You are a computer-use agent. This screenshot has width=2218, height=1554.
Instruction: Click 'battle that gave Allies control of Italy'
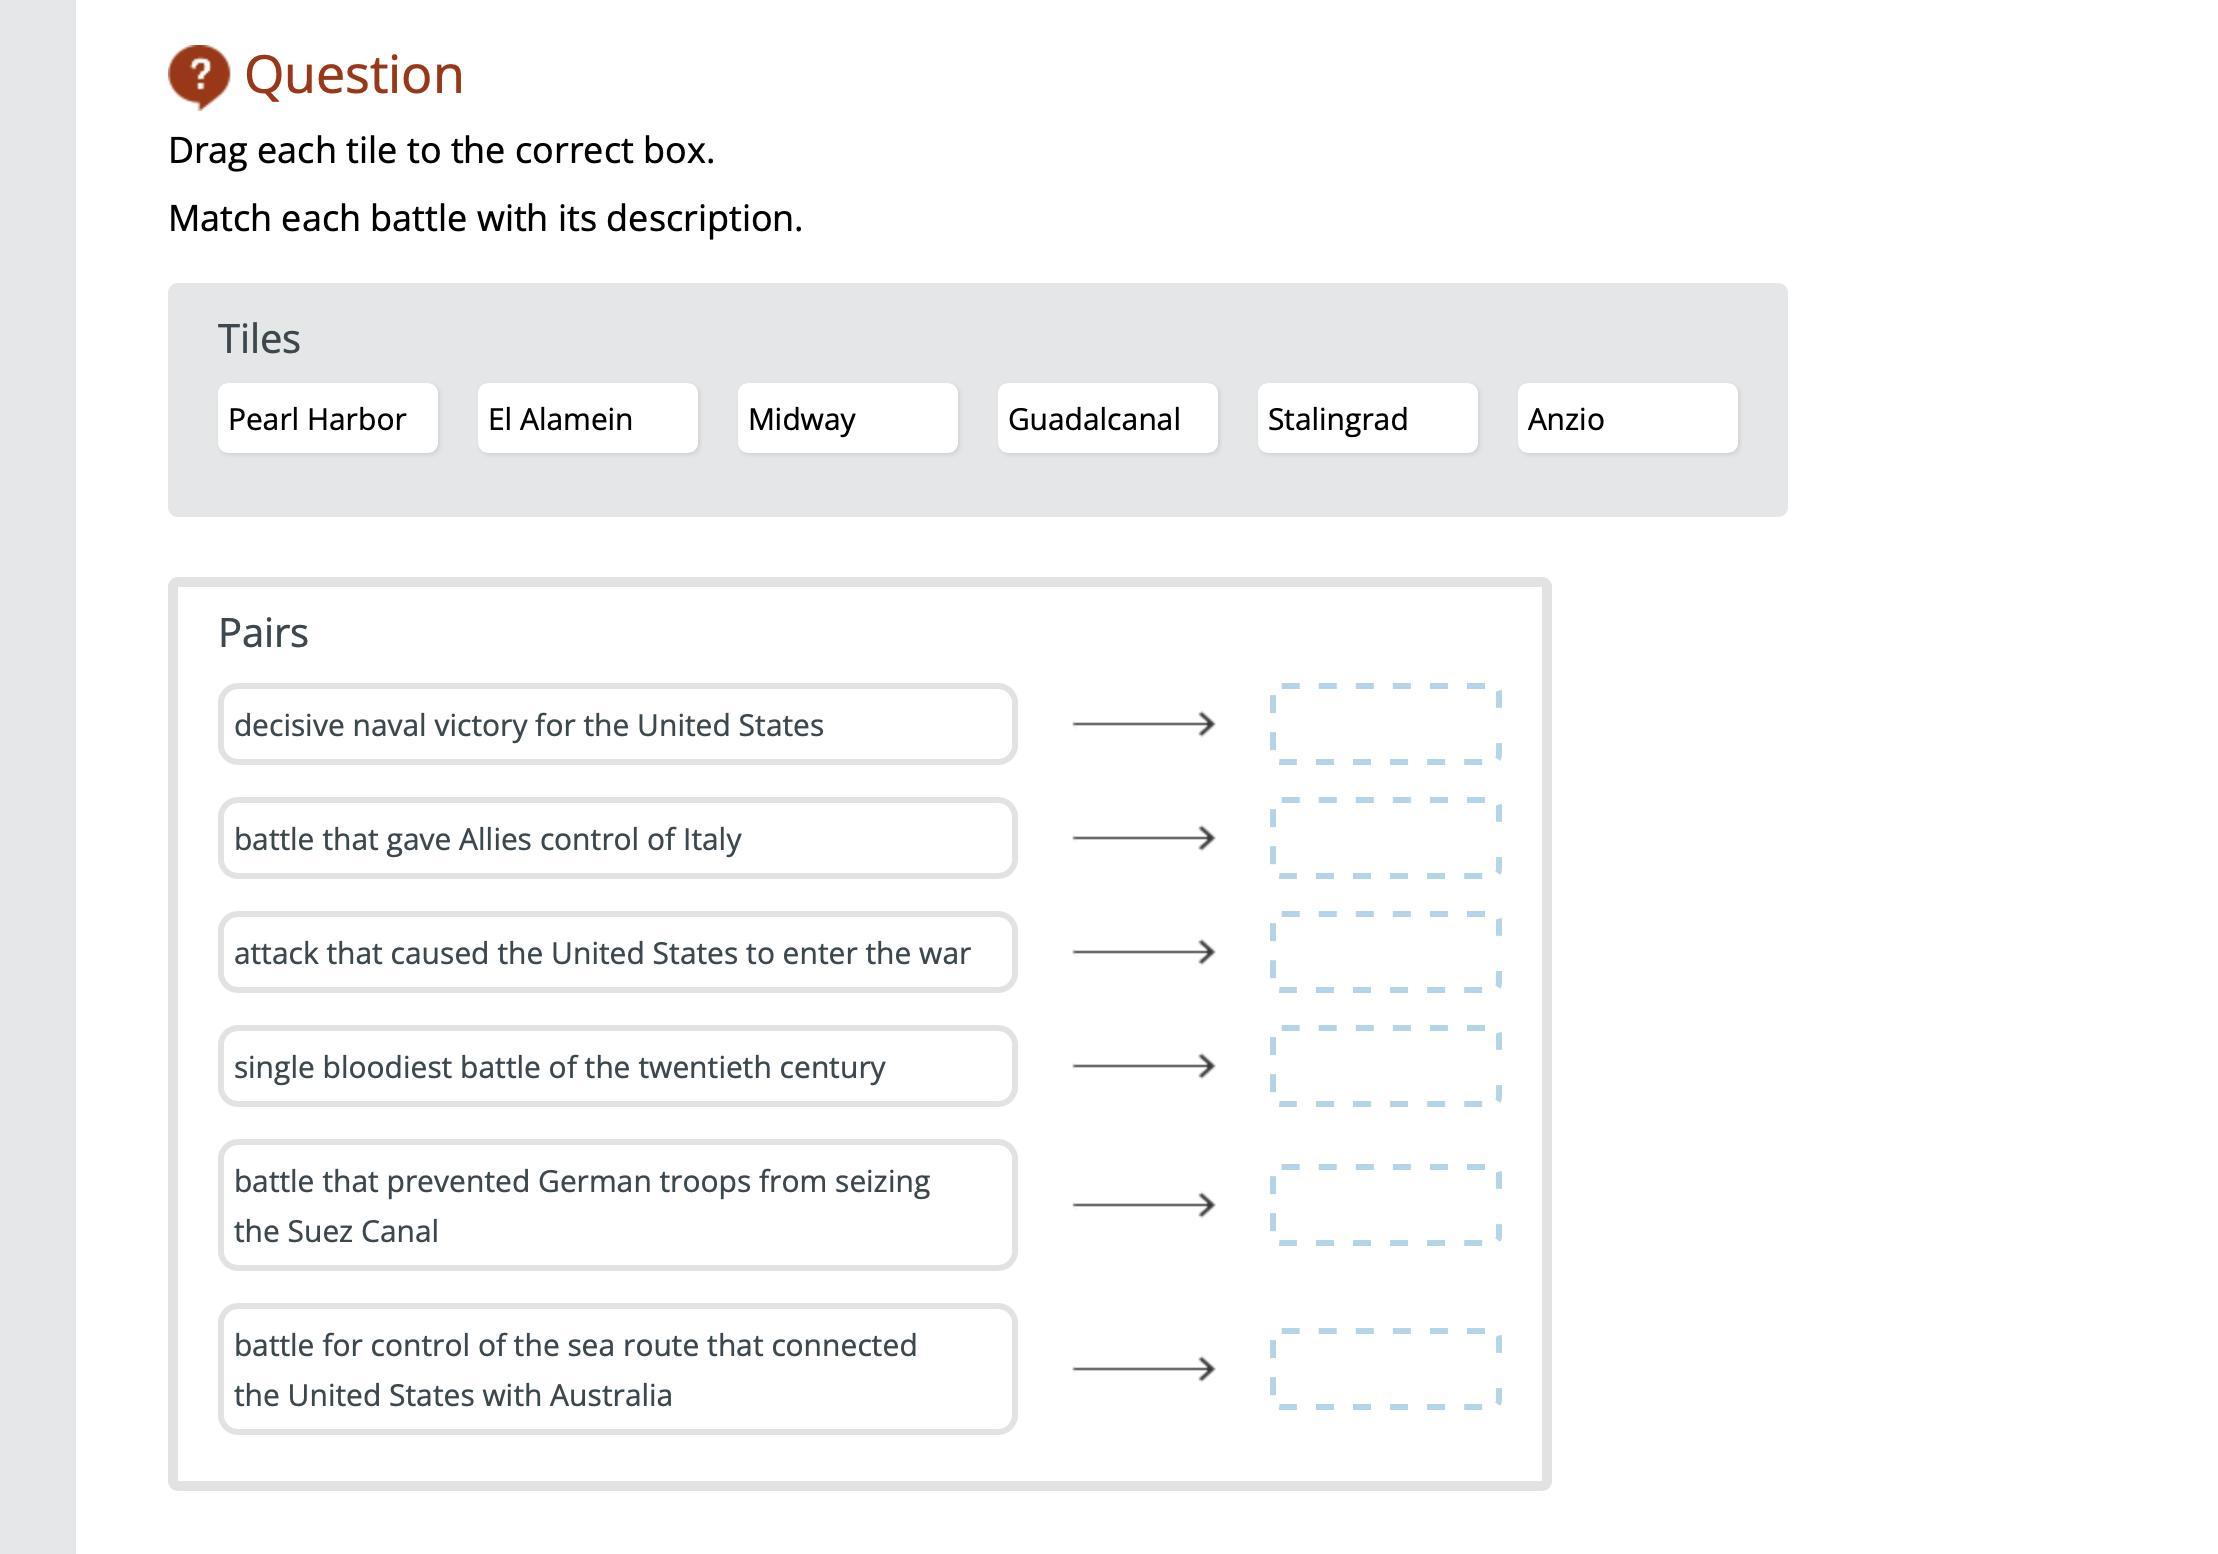tap(617, 838)
